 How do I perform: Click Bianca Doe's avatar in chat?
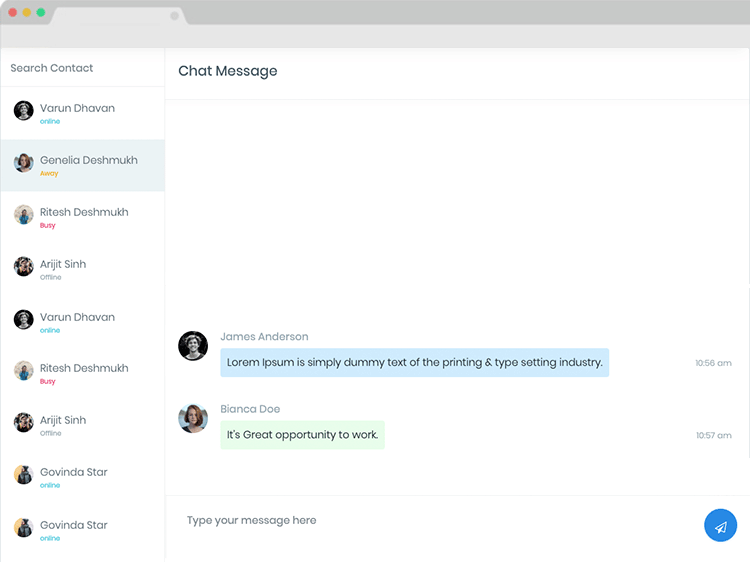[193, 418]
